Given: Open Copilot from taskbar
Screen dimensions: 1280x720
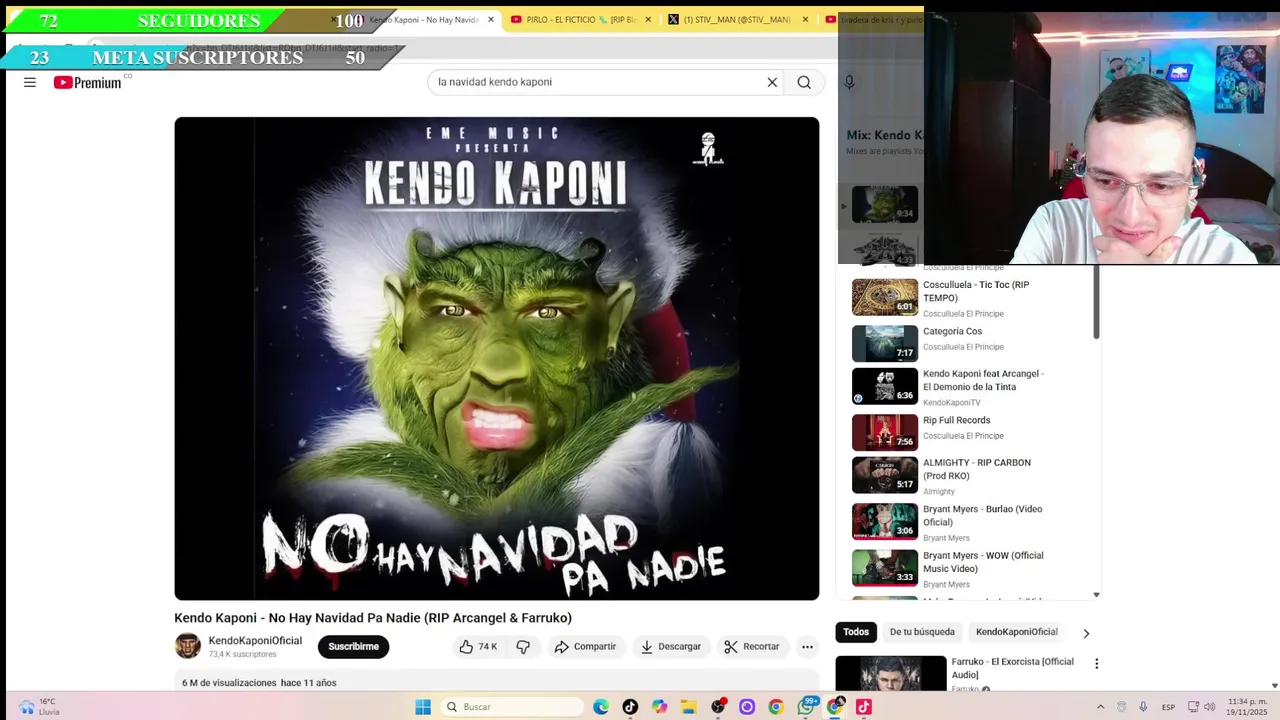Looking at the screenshot, I should click(659, 707).
